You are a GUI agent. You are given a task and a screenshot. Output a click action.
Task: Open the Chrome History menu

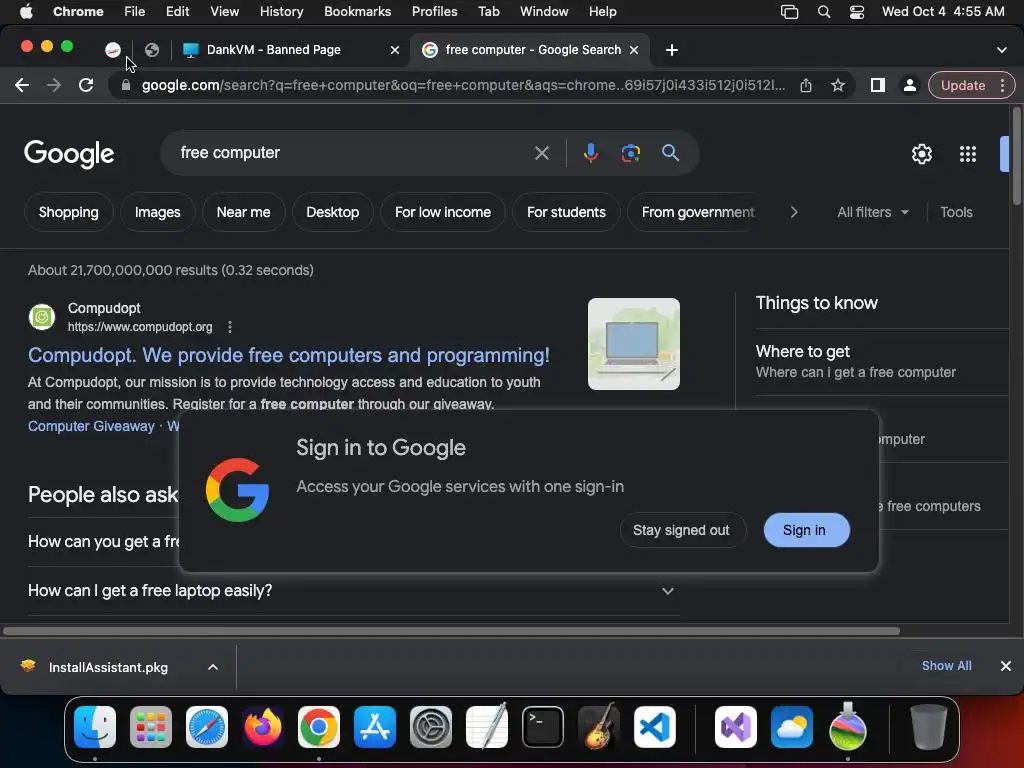click(281, 12)
